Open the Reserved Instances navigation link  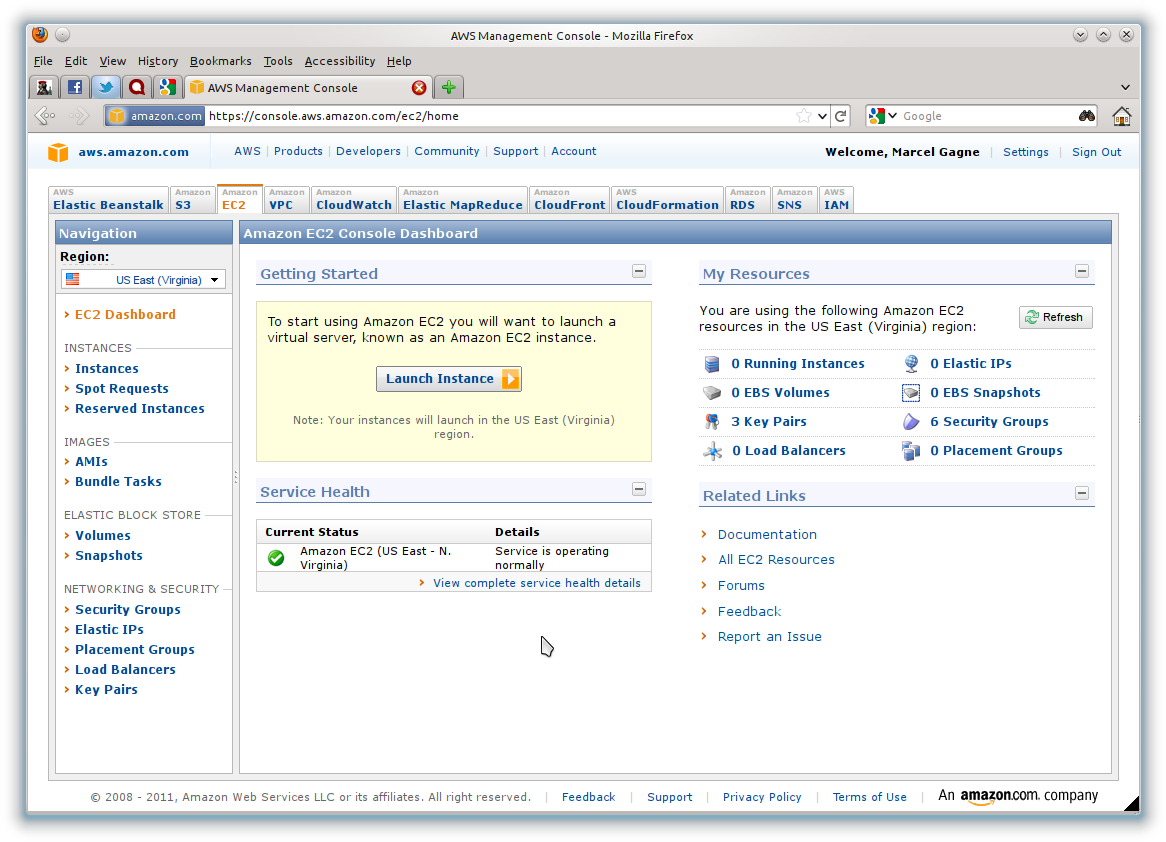(x=139, y=408)
